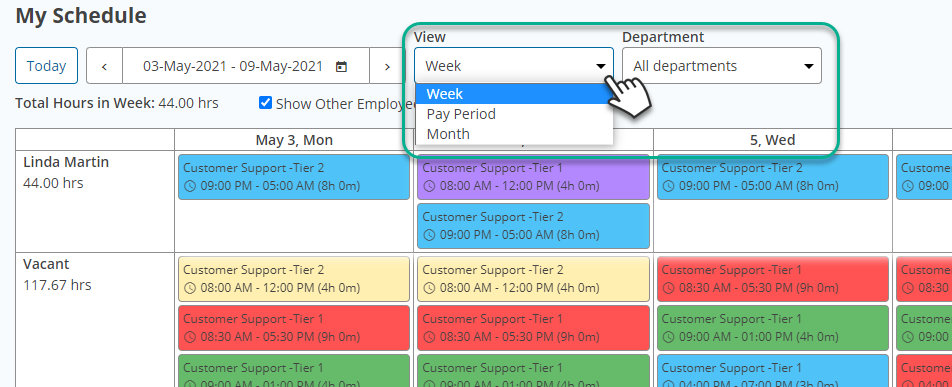952x387 pixels.
Task: Click clock icon in Vacant Monday yellow shift
Action: tap(189, 288)
